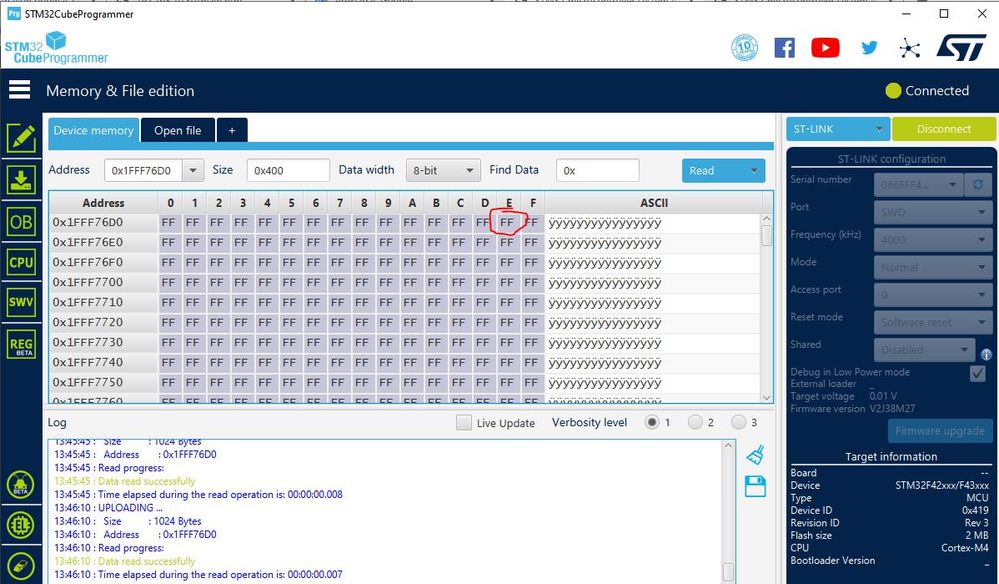The height and width of the screenshot is (584, 999).
Task: Refresh the ST-LINK serial number list
Action: pos(977,185)
